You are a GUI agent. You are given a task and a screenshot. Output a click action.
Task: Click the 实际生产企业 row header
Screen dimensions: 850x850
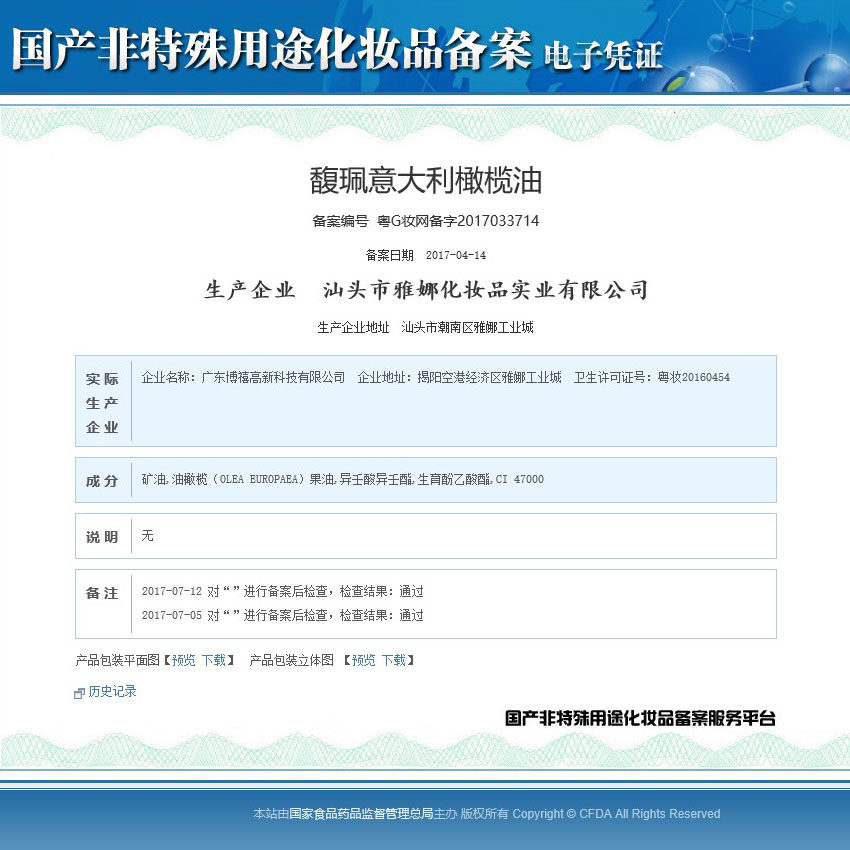[102, 402]
